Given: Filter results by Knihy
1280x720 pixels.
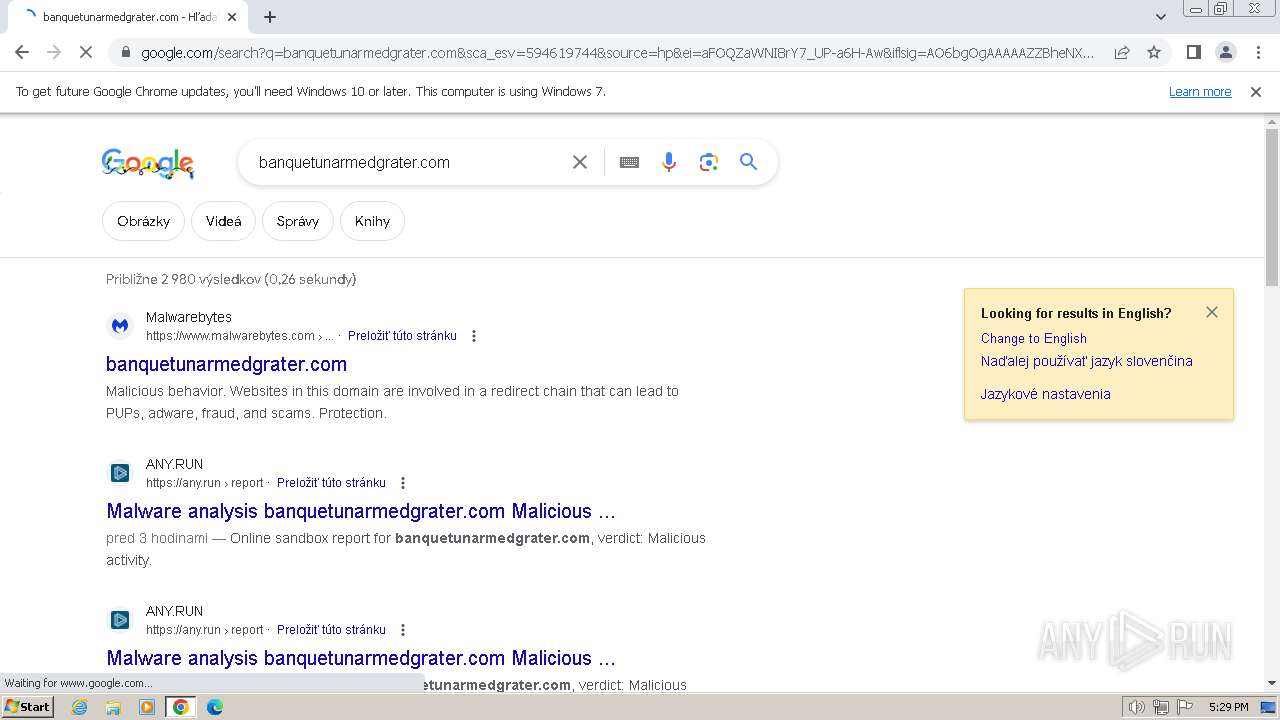Looking at the screenshot, I should click(x=372, y=221).
